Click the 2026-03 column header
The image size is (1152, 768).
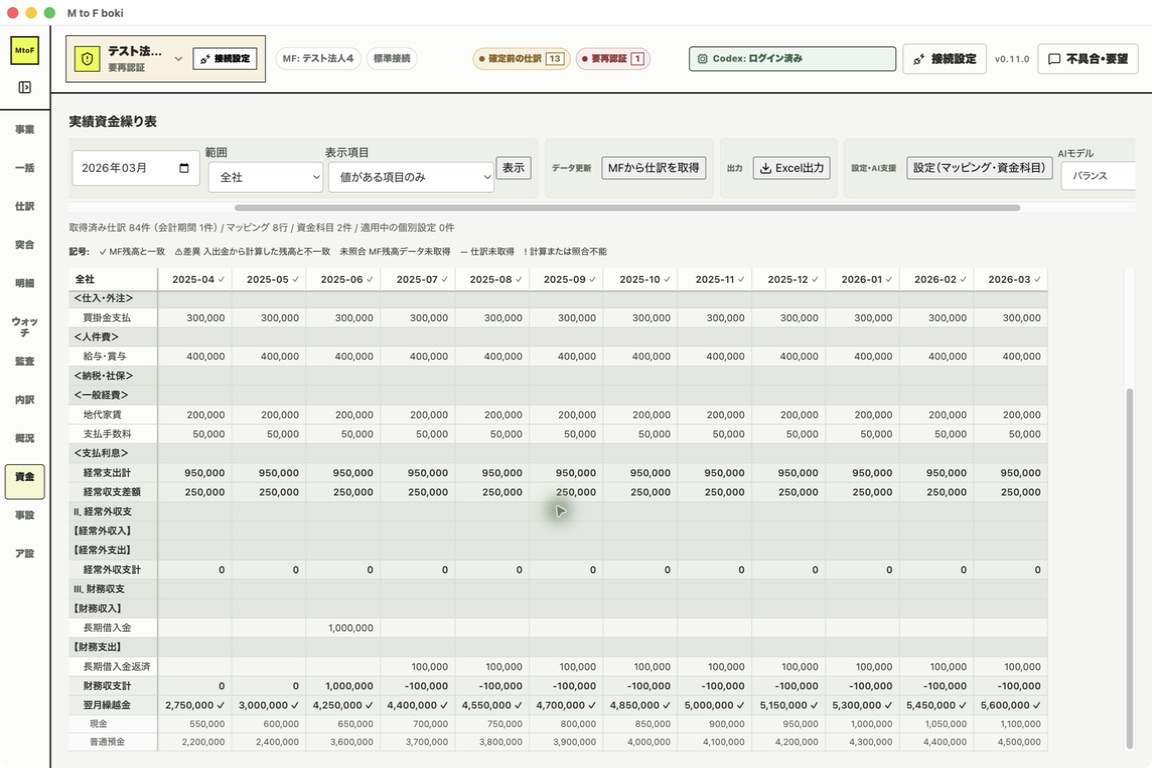[x=1011, y=279]
